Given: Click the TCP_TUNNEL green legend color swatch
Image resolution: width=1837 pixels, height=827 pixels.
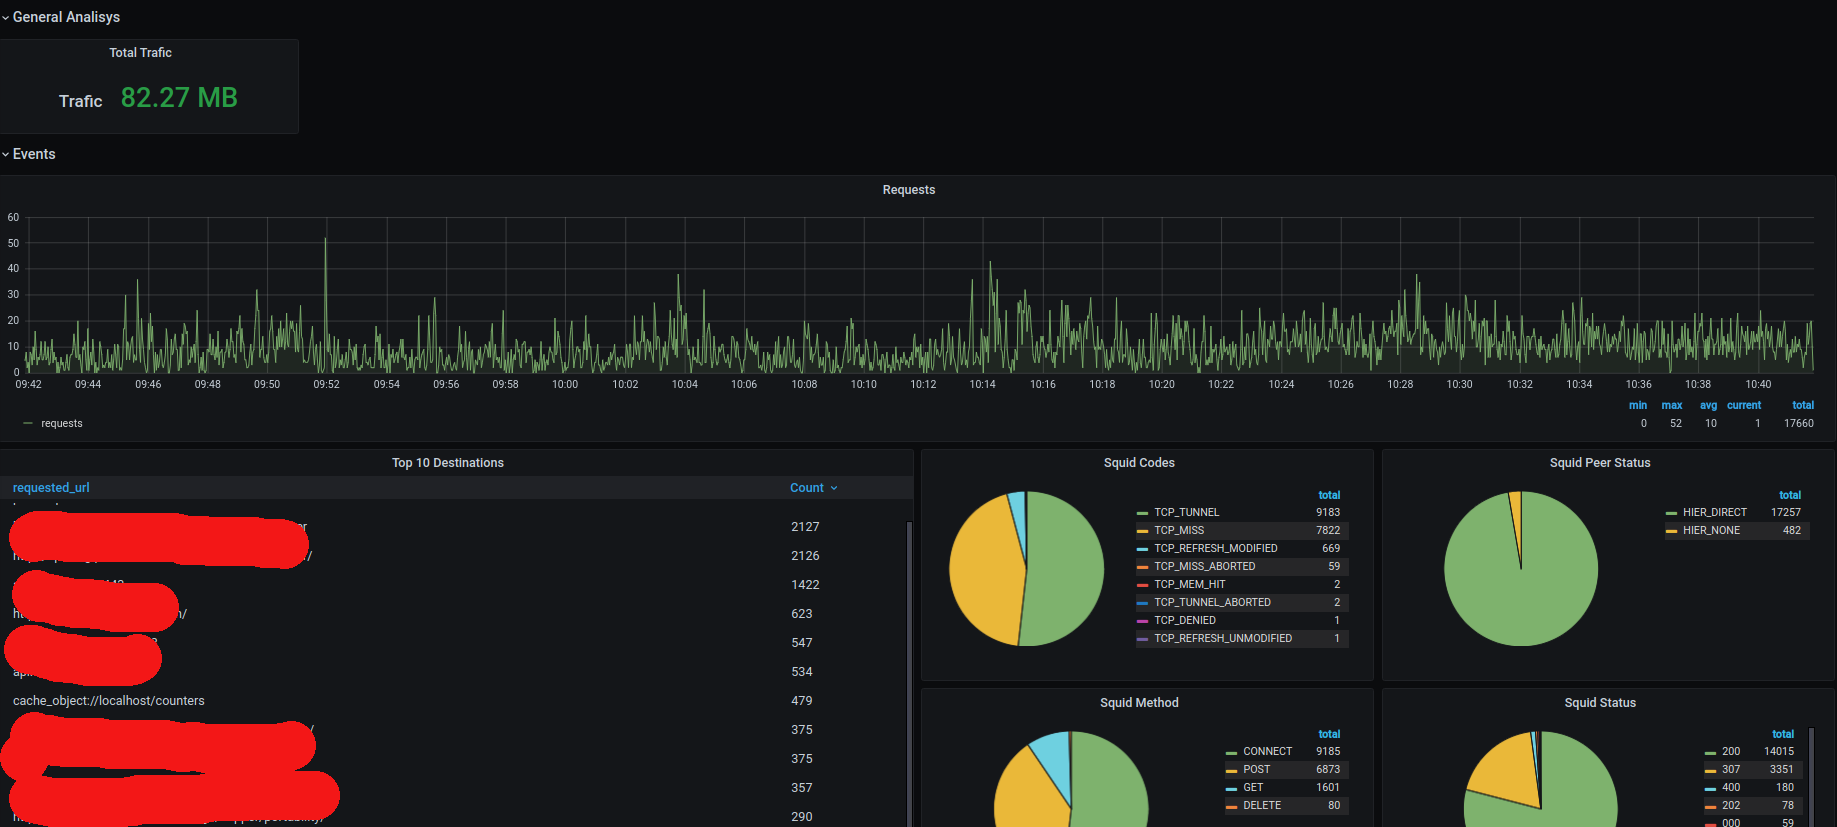Looking at the screenshot, I should (1142, 513).
